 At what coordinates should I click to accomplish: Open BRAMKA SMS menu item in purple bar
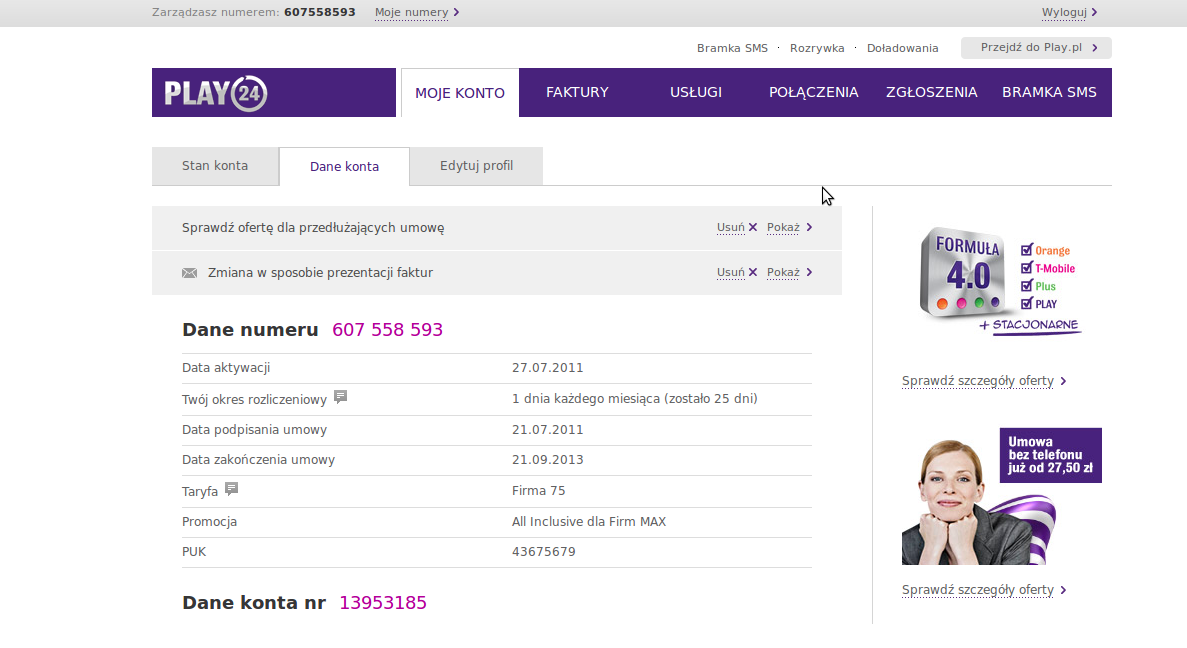point(1049,92)
